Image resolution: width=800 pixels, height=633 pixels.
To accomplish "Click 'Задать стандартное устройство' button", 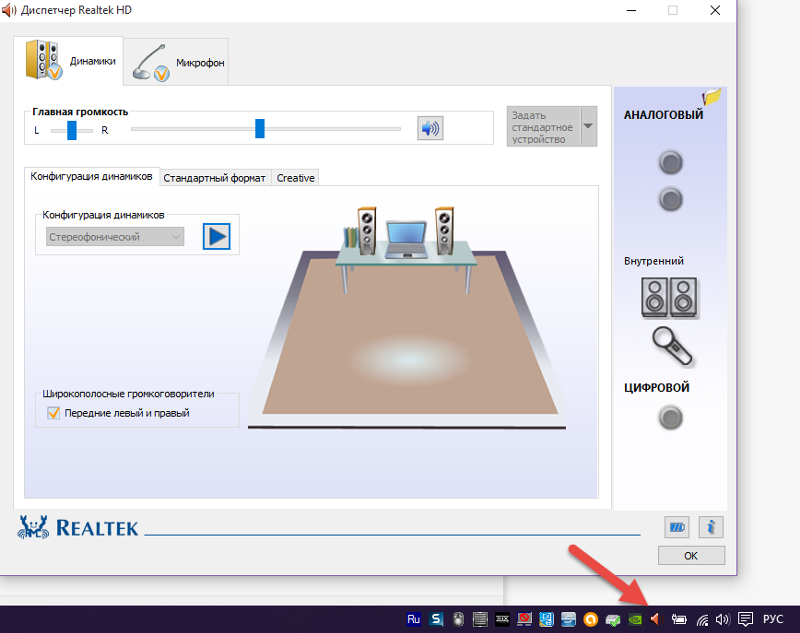I will (543, 126).
